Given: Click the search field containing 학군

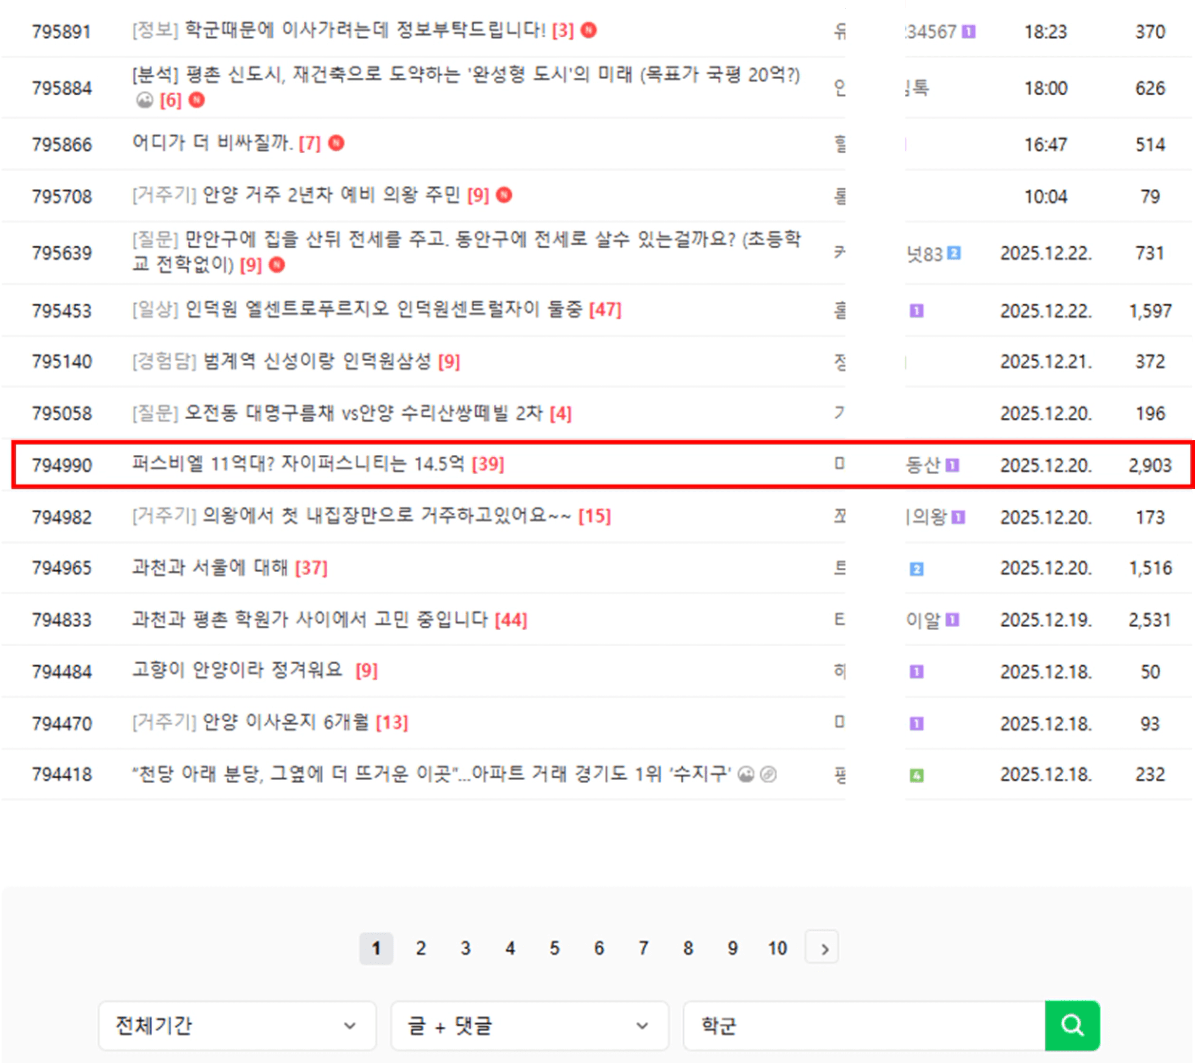Looking at the screenshot, I should tap(864, 1025).
